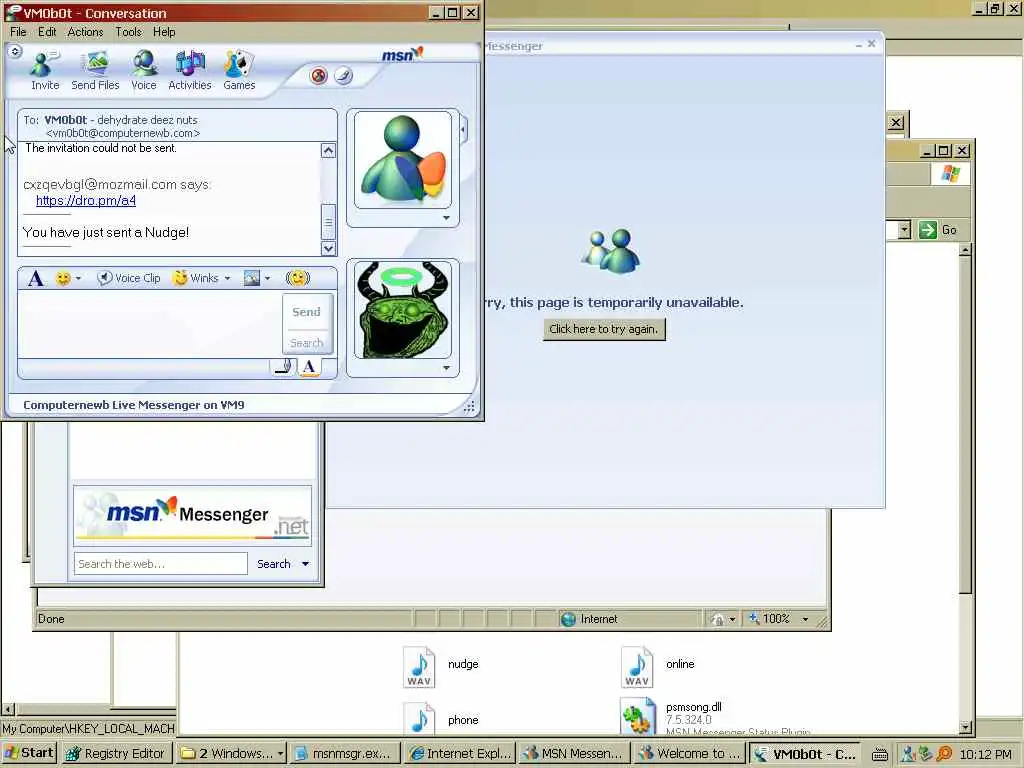The width and height of the screenshot is (1024, 768).
Task: Start a Voice call from the toolbar
Action: (x=144, y=71)
